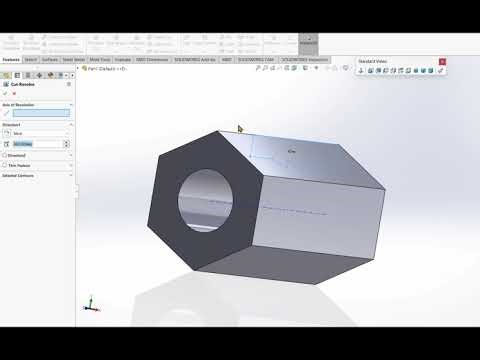Click Previous View in heads-up toolbar
This screenshot has height=360, width=480.
(272, 68)
